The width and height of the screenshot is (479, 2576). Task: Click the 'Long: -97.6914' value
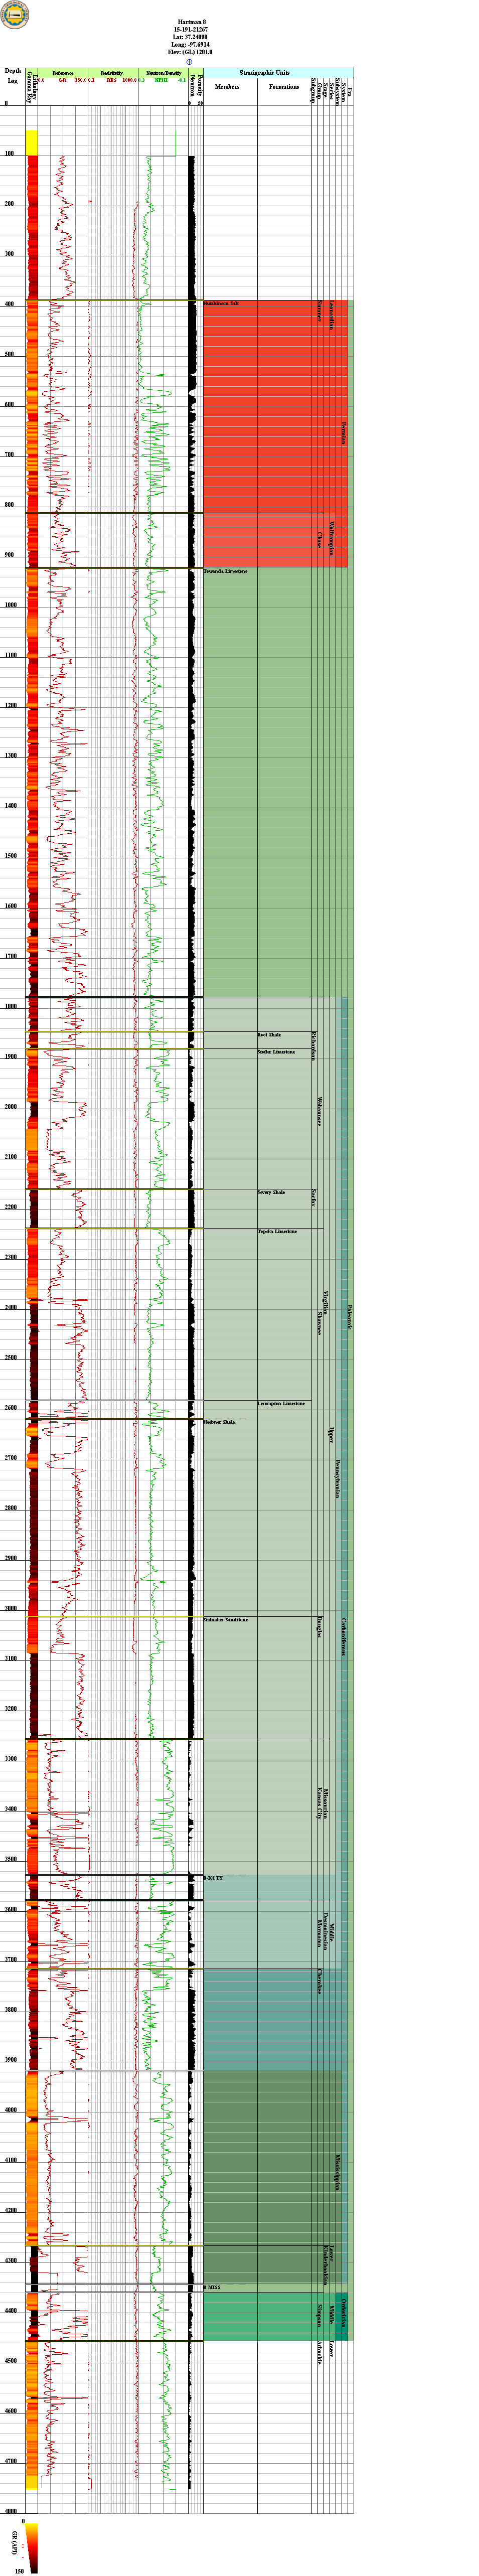190,45
